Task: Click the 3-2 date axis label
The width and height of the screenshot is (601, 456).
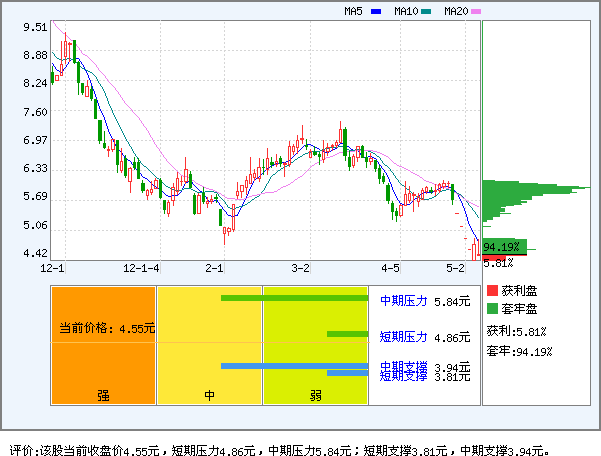Action: click(300, 268)
